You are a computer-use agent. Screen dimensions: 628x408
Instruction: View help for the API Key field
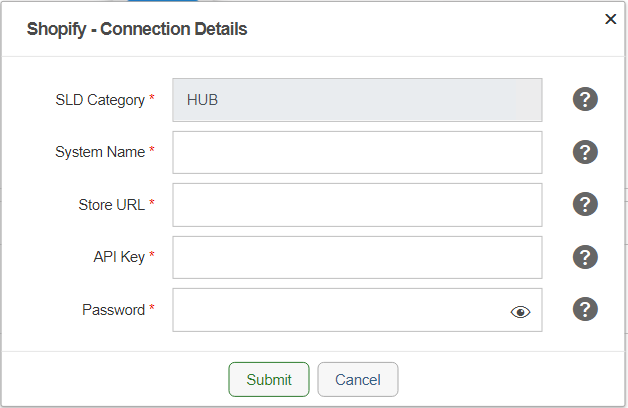pyautogui.click(x=585, y=257)
